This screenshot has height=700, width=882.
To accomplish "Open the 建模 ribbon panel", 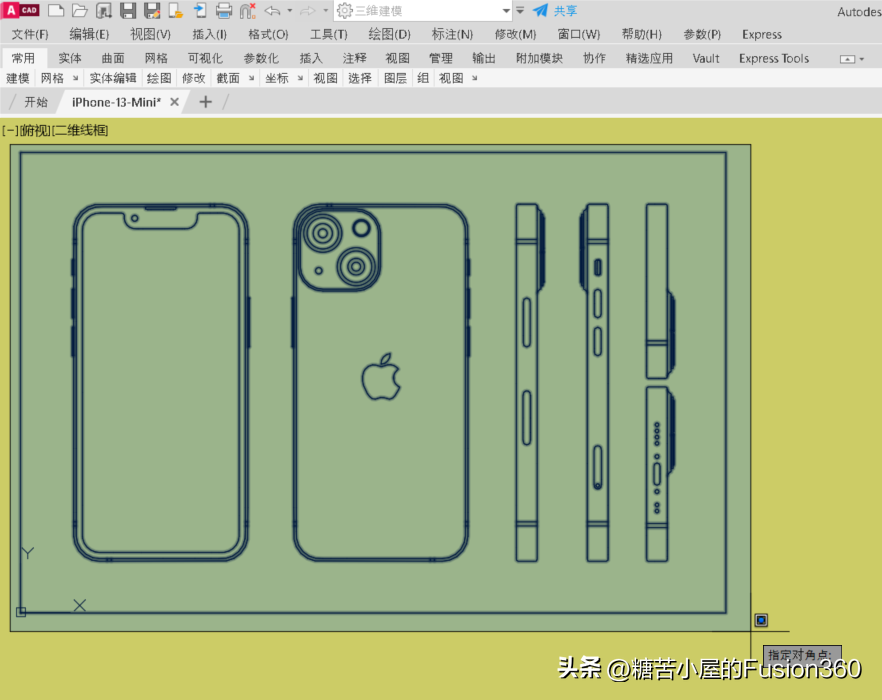I will click(x=17, y=78).
